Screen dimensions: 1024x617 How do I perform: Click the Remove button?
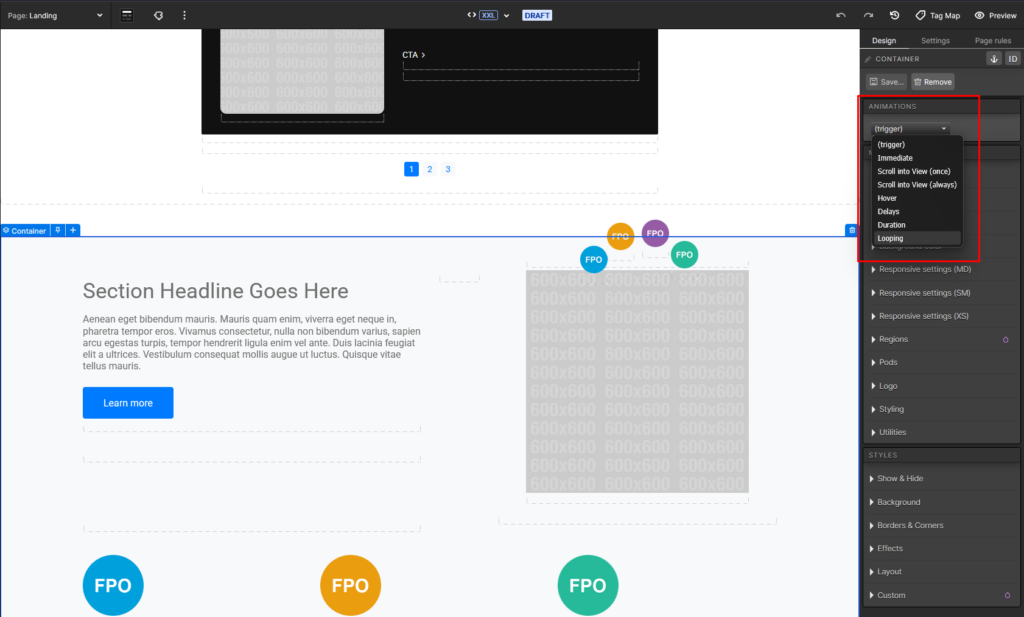[932, 82]
